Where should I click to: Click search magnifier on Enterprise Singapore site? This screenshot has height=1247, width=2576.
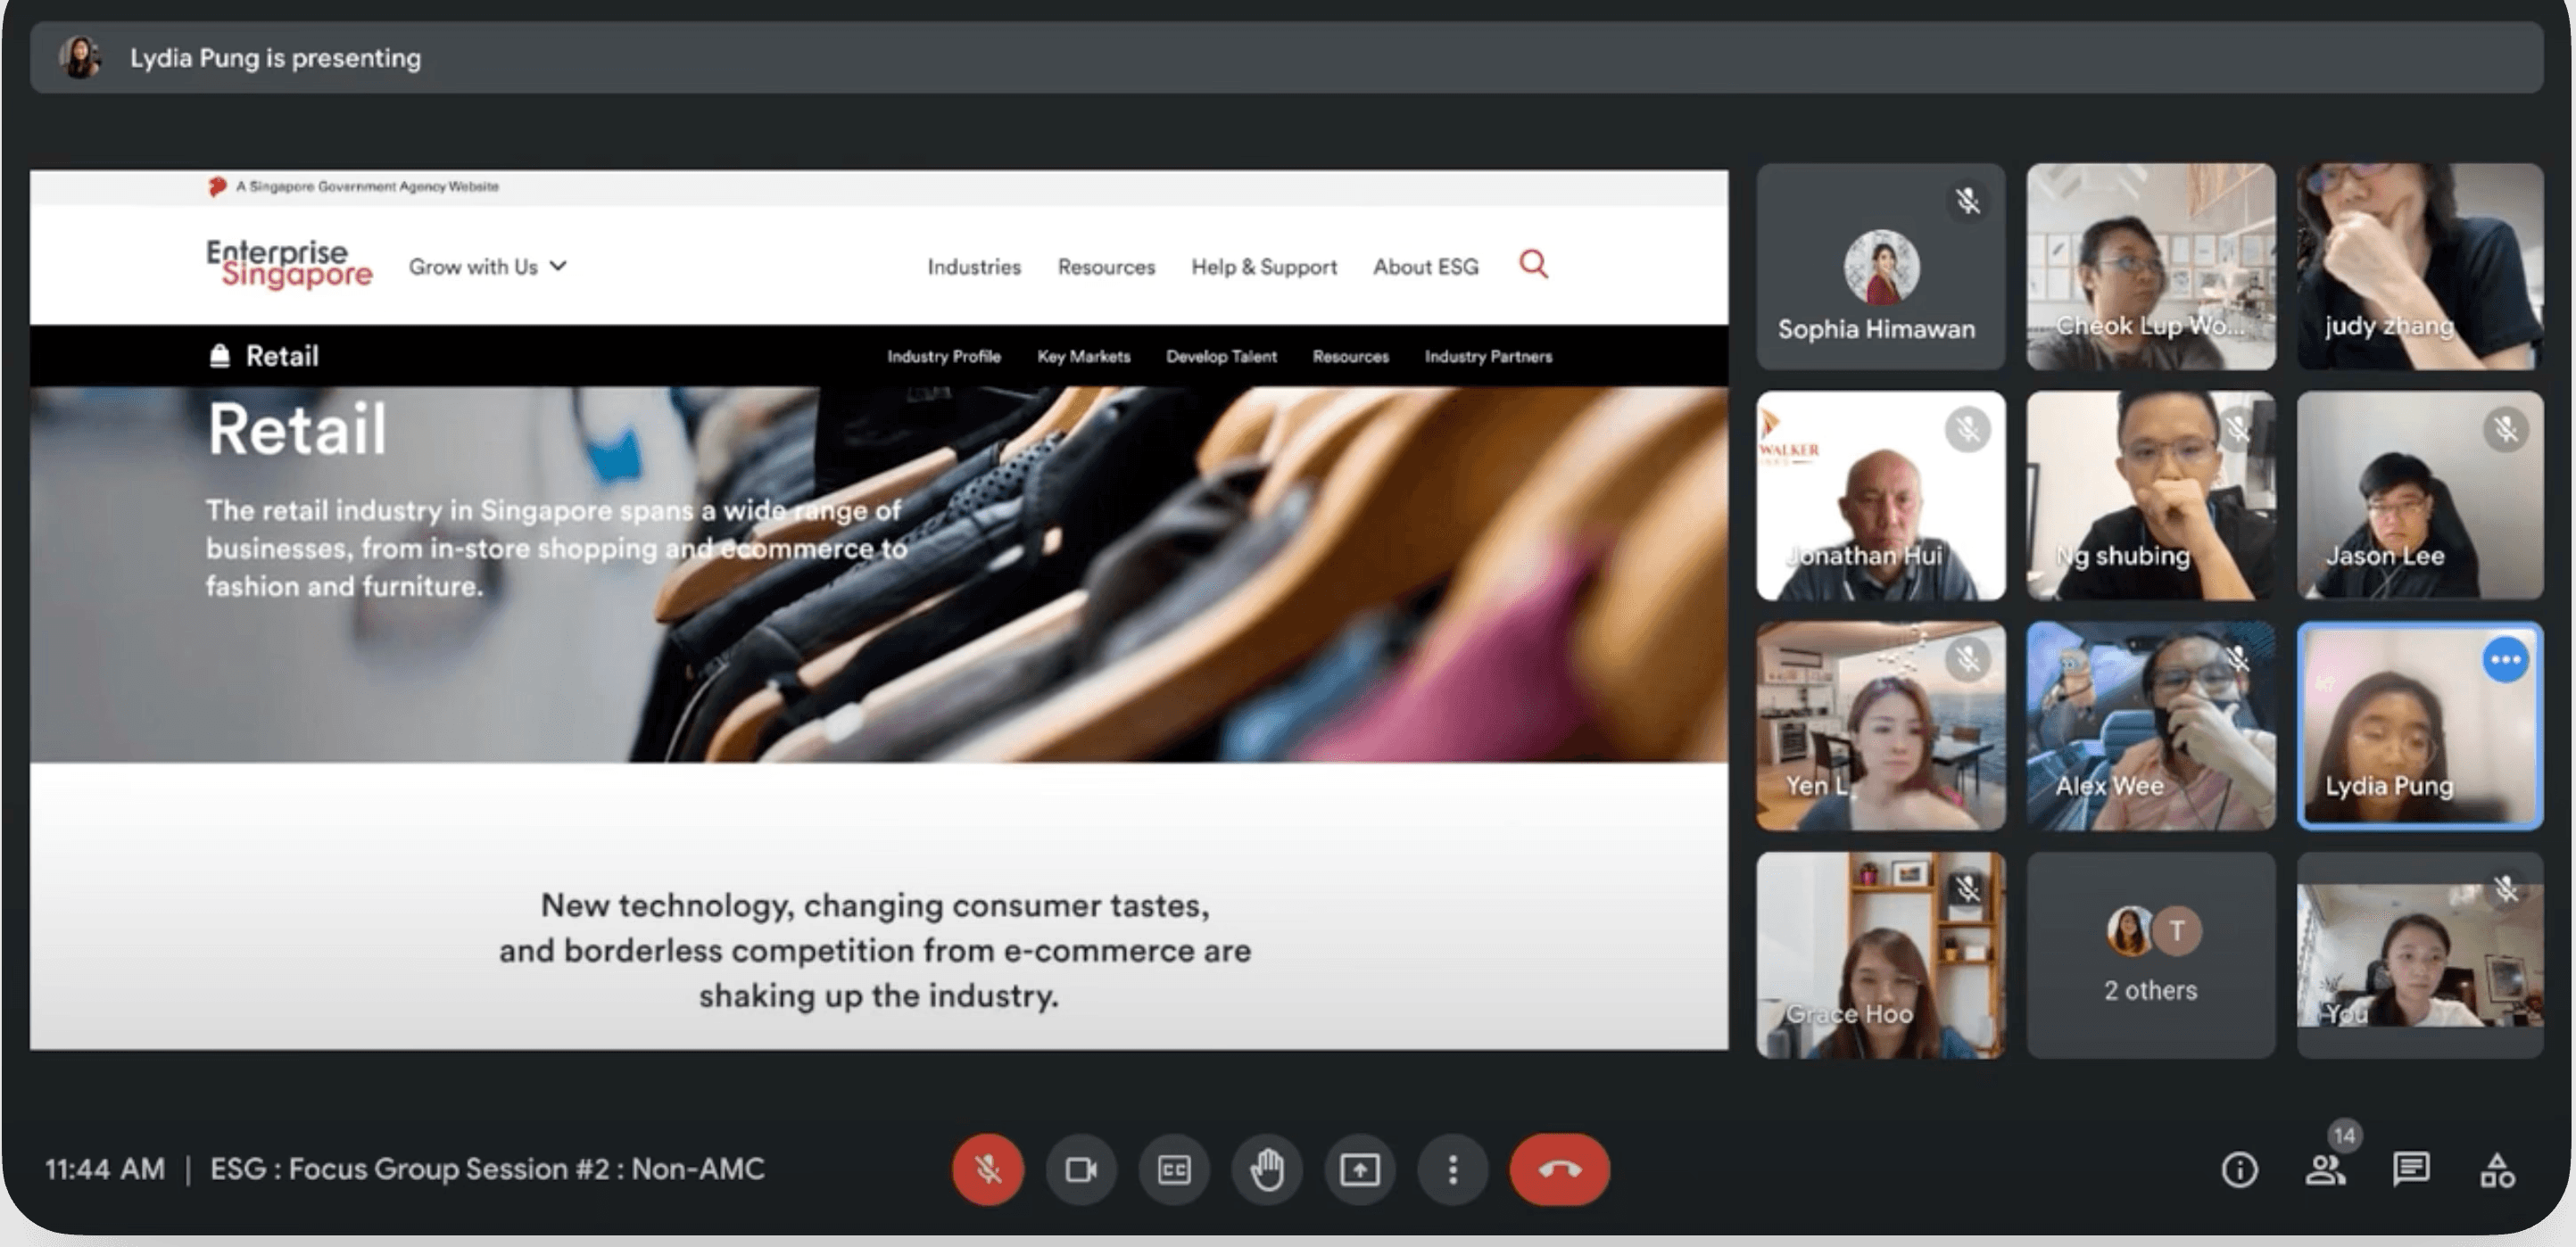pyautogui.click(x=1533, y=264)
